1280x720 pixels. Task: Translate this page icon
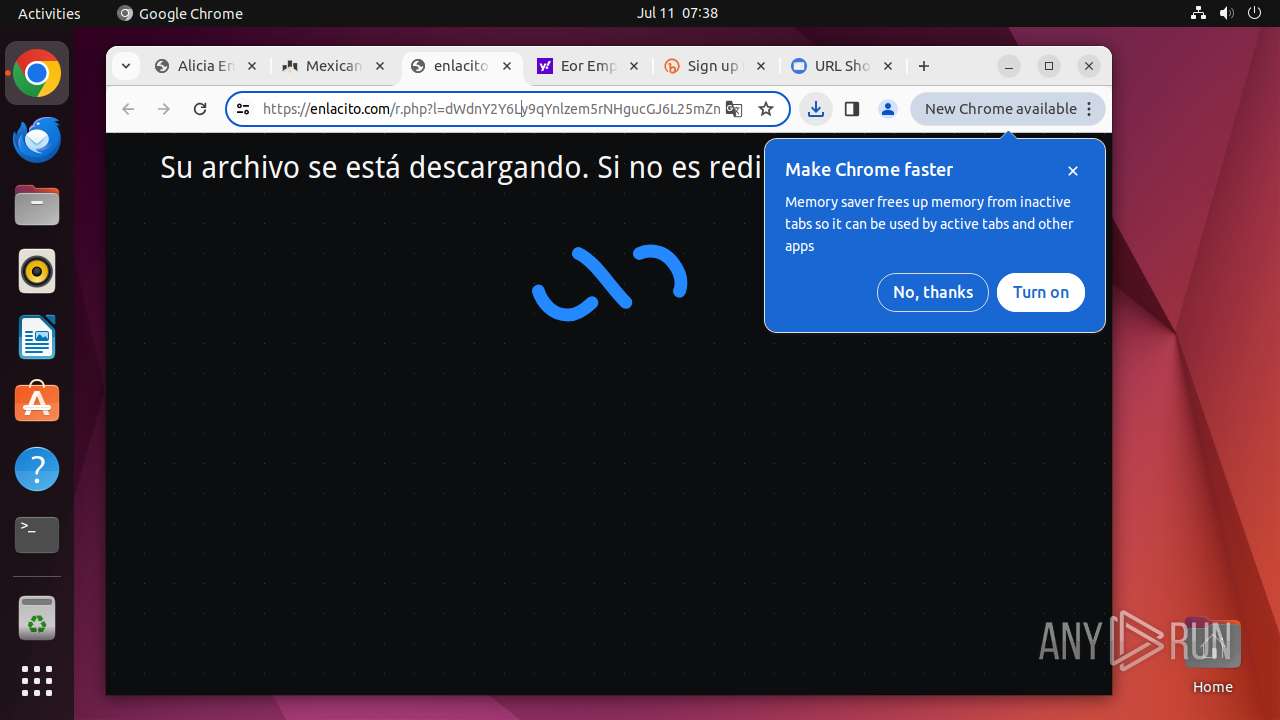point(734,109)
